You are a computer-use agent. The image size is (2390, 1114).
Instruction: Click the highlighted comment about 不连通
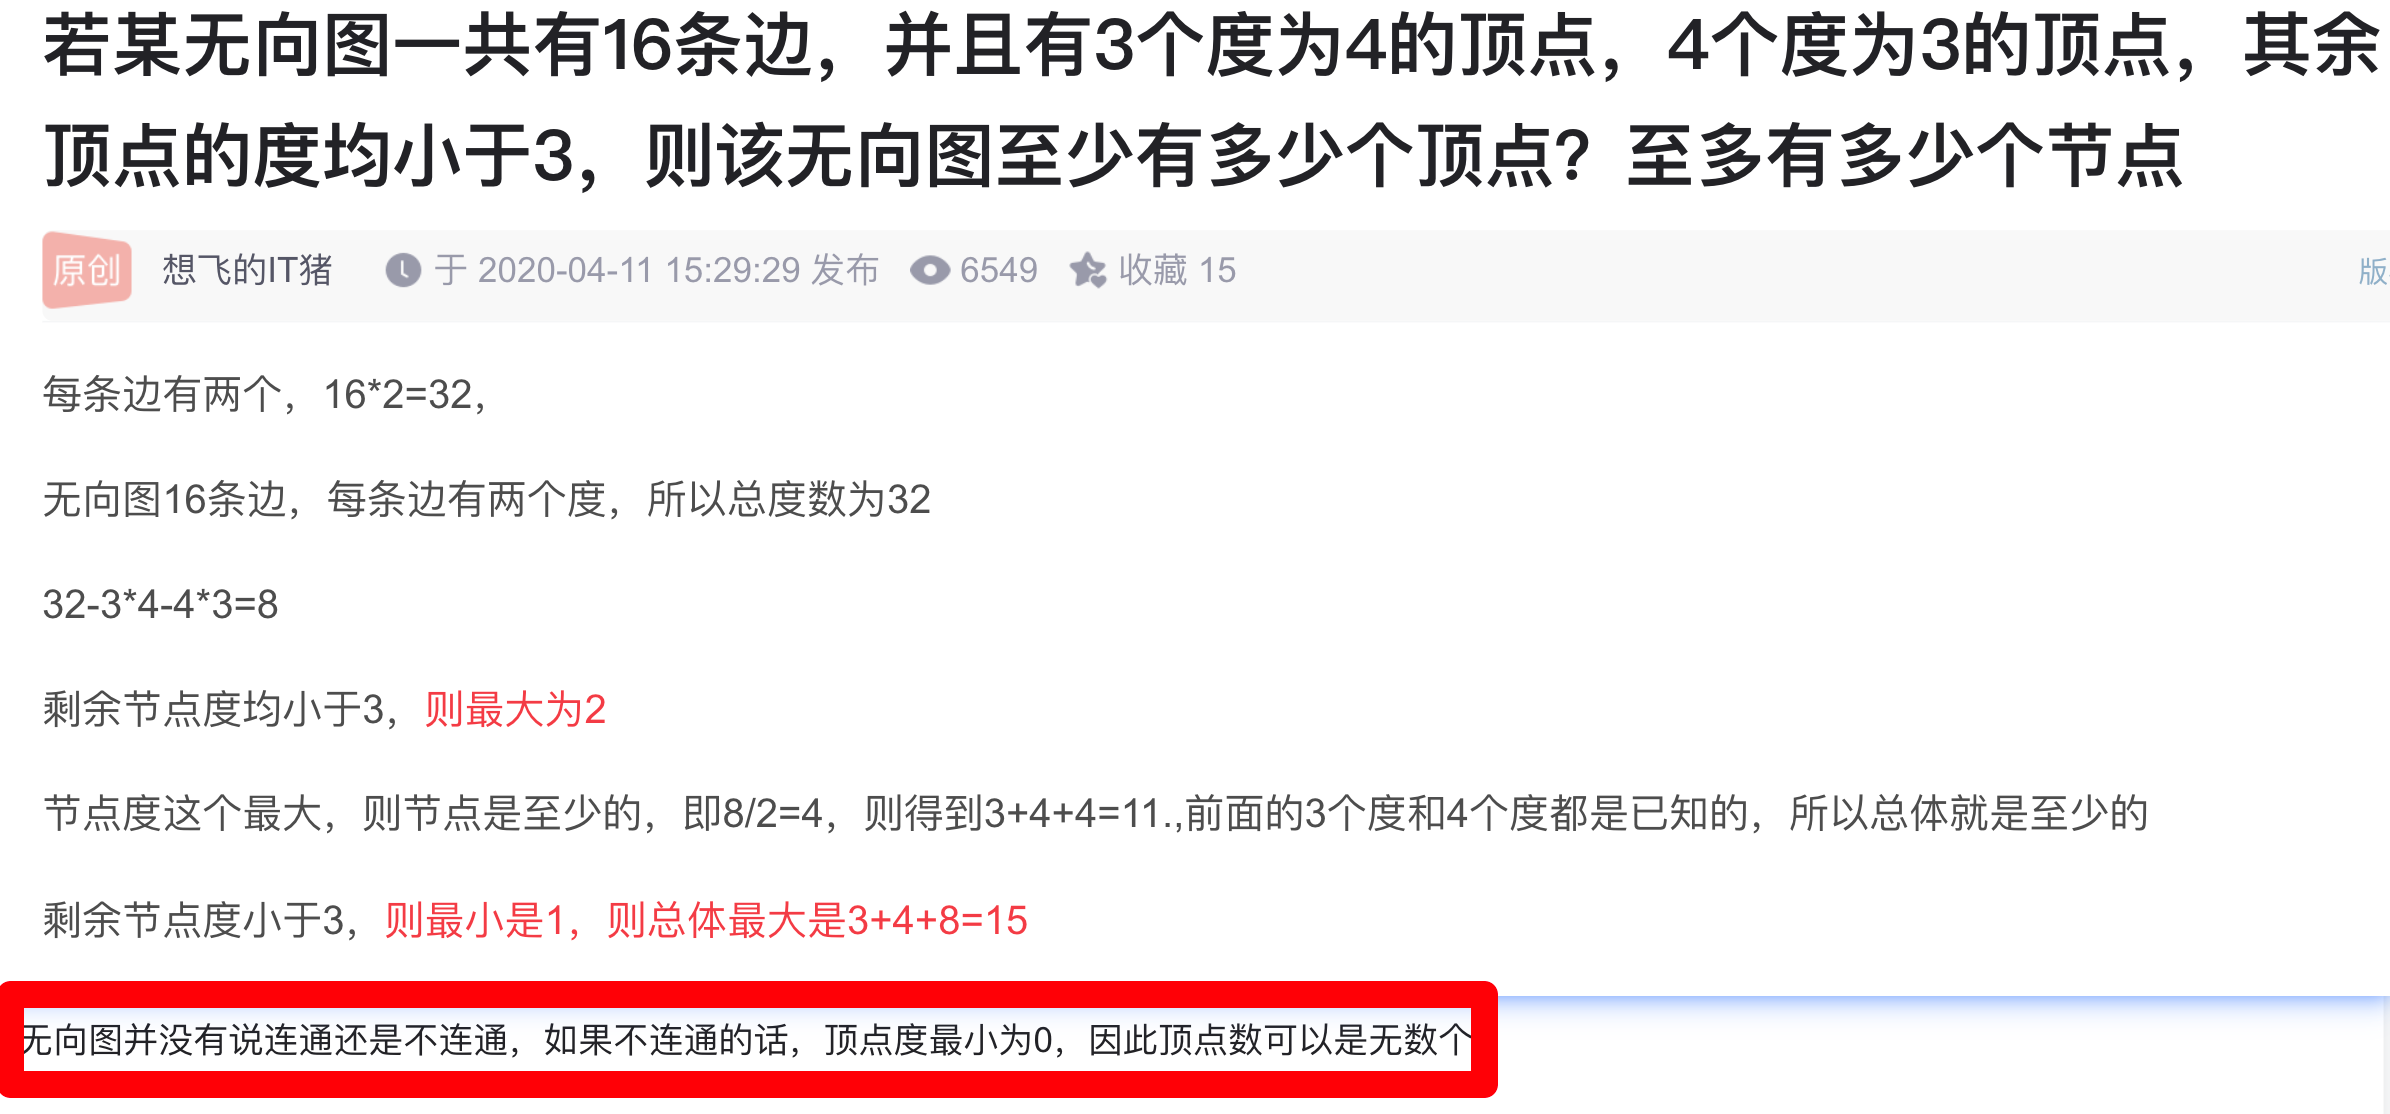tap(746, 1040)
